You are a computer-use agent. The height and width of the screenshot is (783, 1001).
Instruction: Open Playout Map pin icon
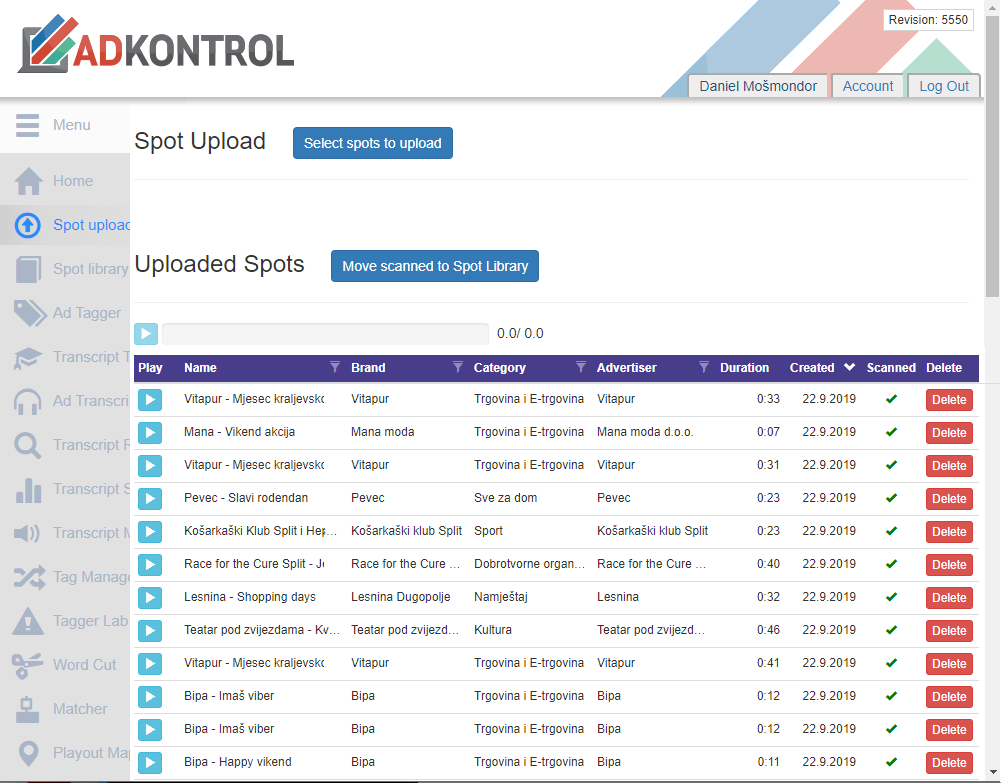pyautogui.click(x=29, y=753)
